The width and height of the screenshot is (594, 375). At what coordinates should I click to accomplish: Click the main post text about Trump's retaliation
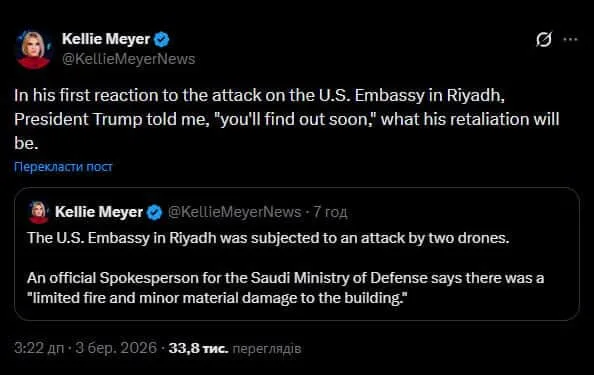[x=286, y=119]
